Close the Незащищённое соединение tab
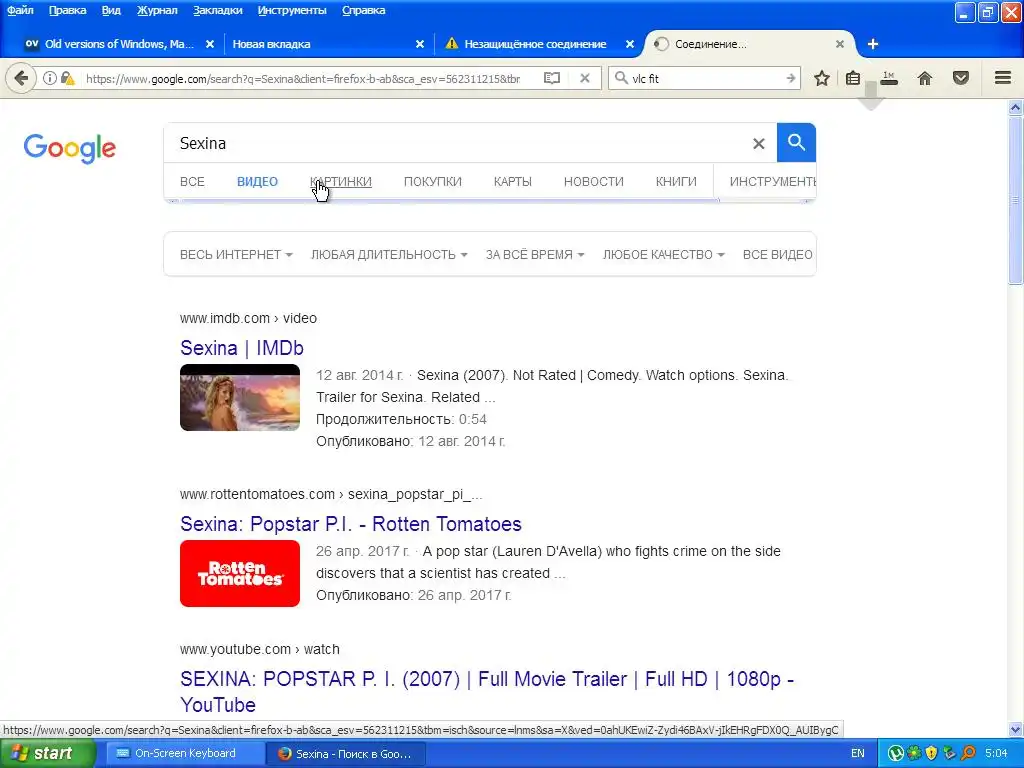The width and height of the screenshot is (1024, 768). click(x=630, y=44)
